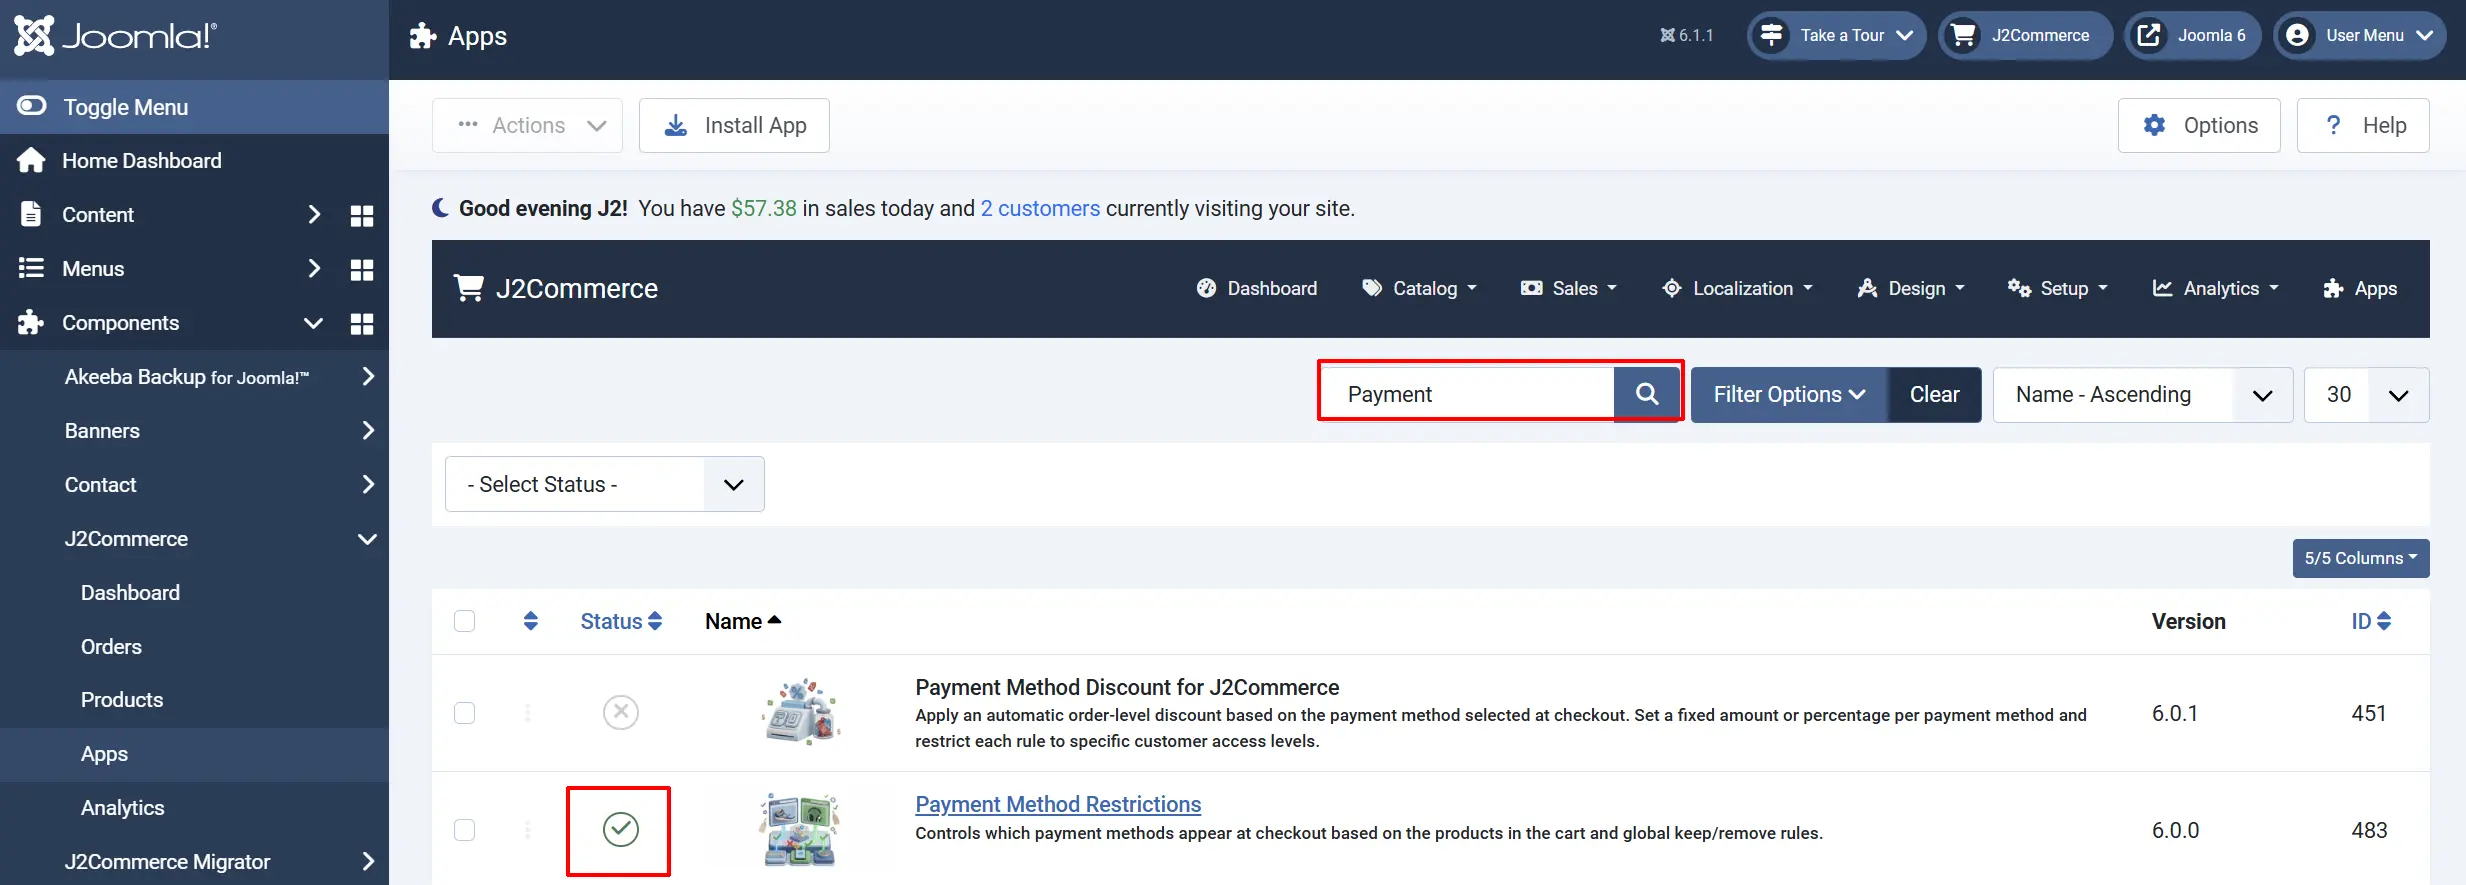Open the Localization navbar menu

(x=1737, y=288)
